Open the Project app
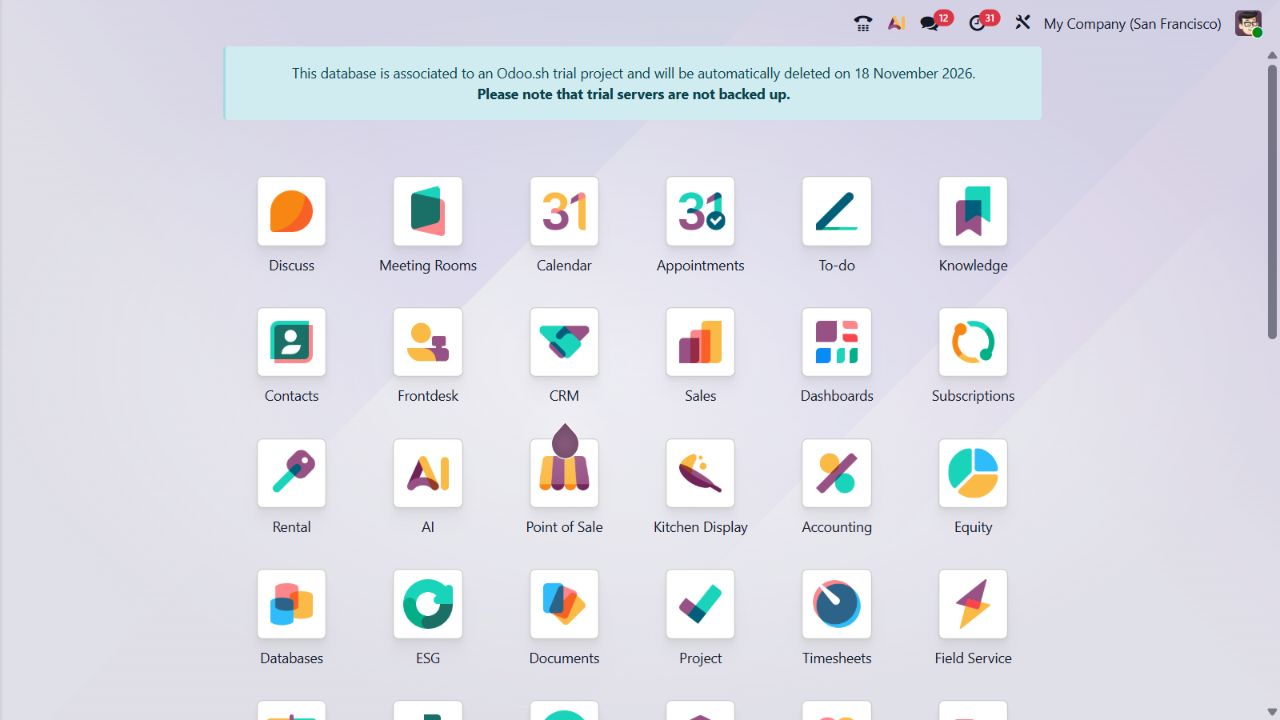This screenshot has width=1280, height=720. [700, 604]
